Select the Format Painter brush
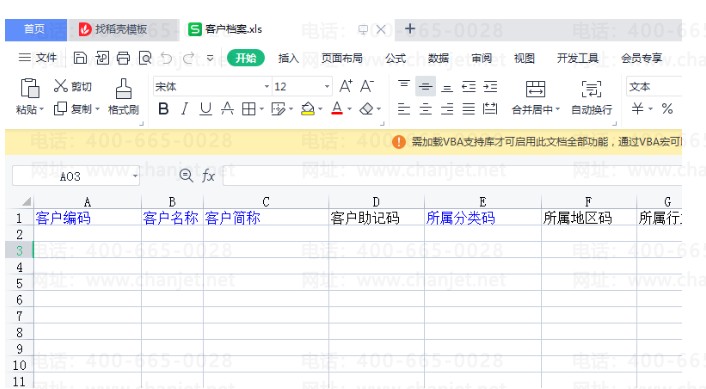 (123, 88)
